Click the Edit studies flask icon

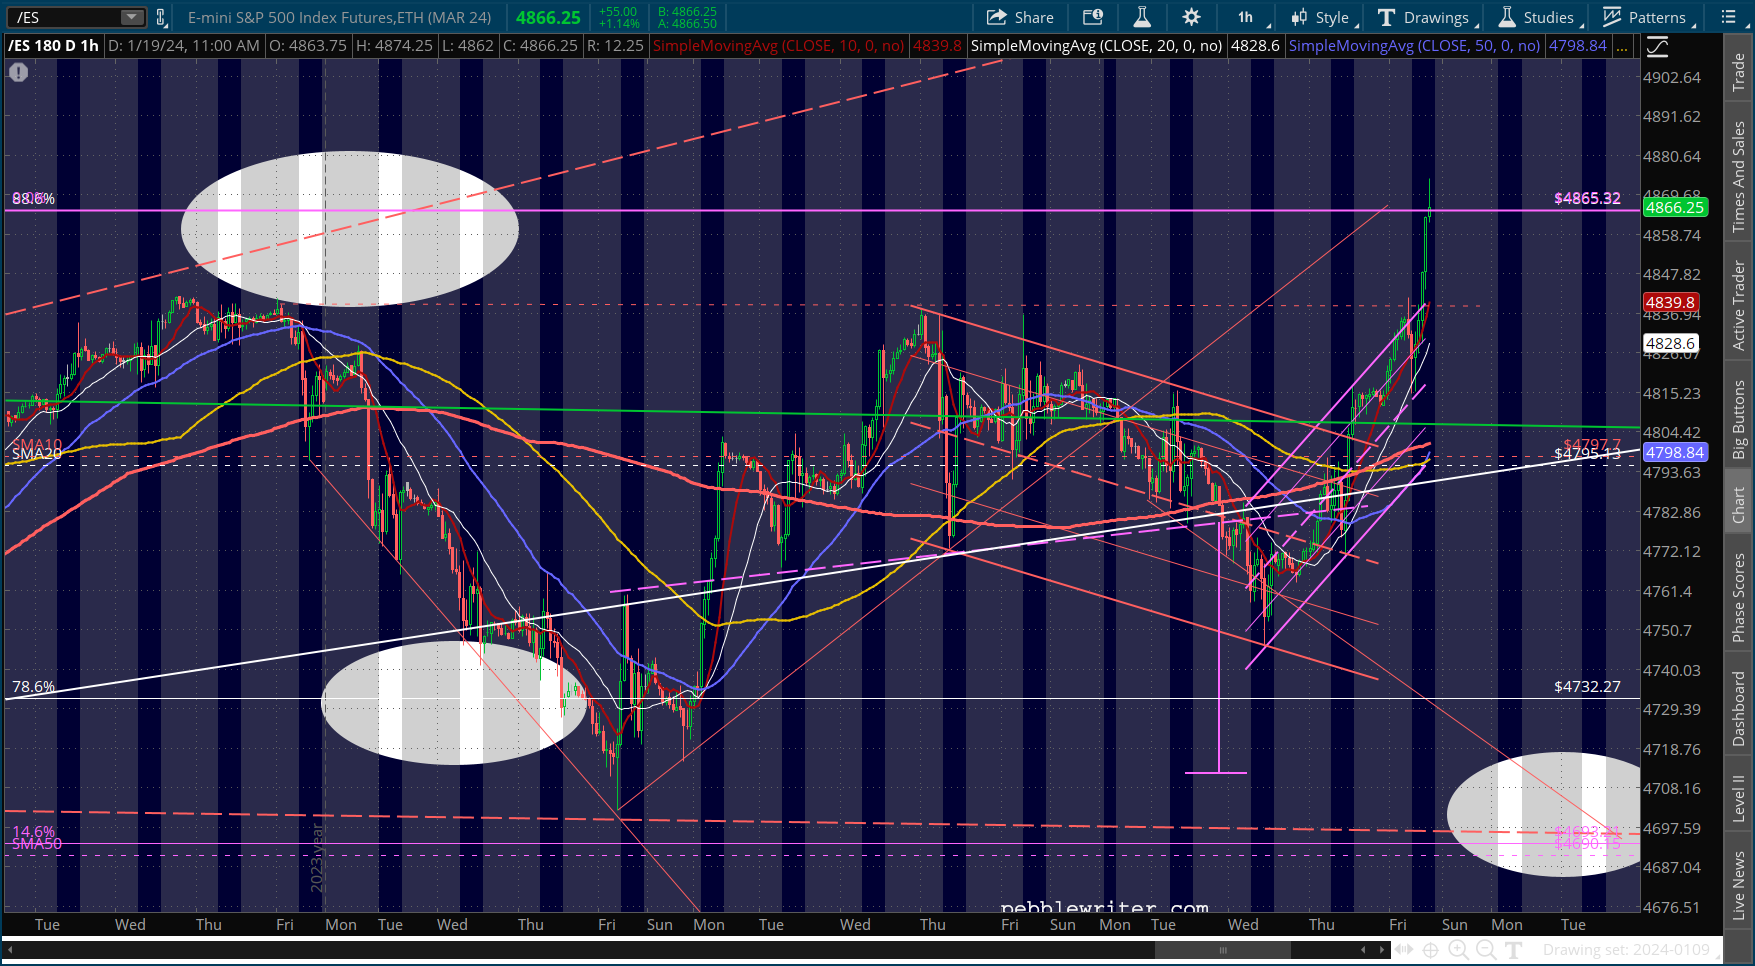coord(1142,17)
